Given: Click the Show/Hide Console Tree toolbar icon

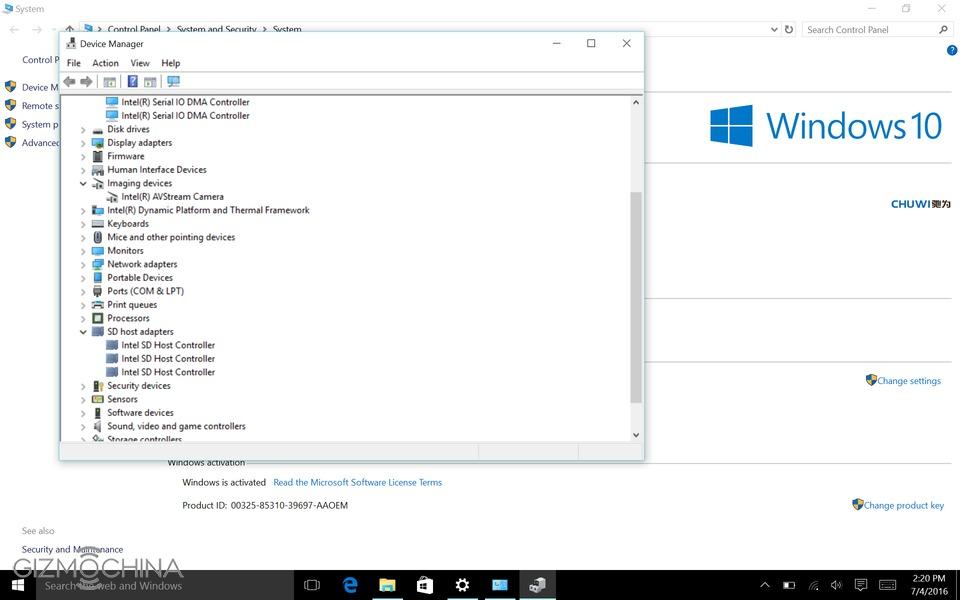Looking at the screenshot, I should pyautogui.click(x=110, y=82).
